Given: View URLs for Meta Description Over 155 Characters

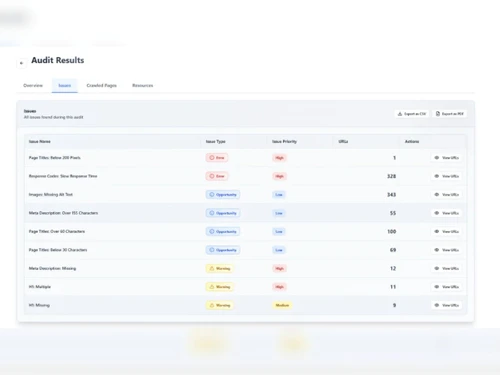Looking at the screenshot, I should pyautogui.click(x=447, y=213).
